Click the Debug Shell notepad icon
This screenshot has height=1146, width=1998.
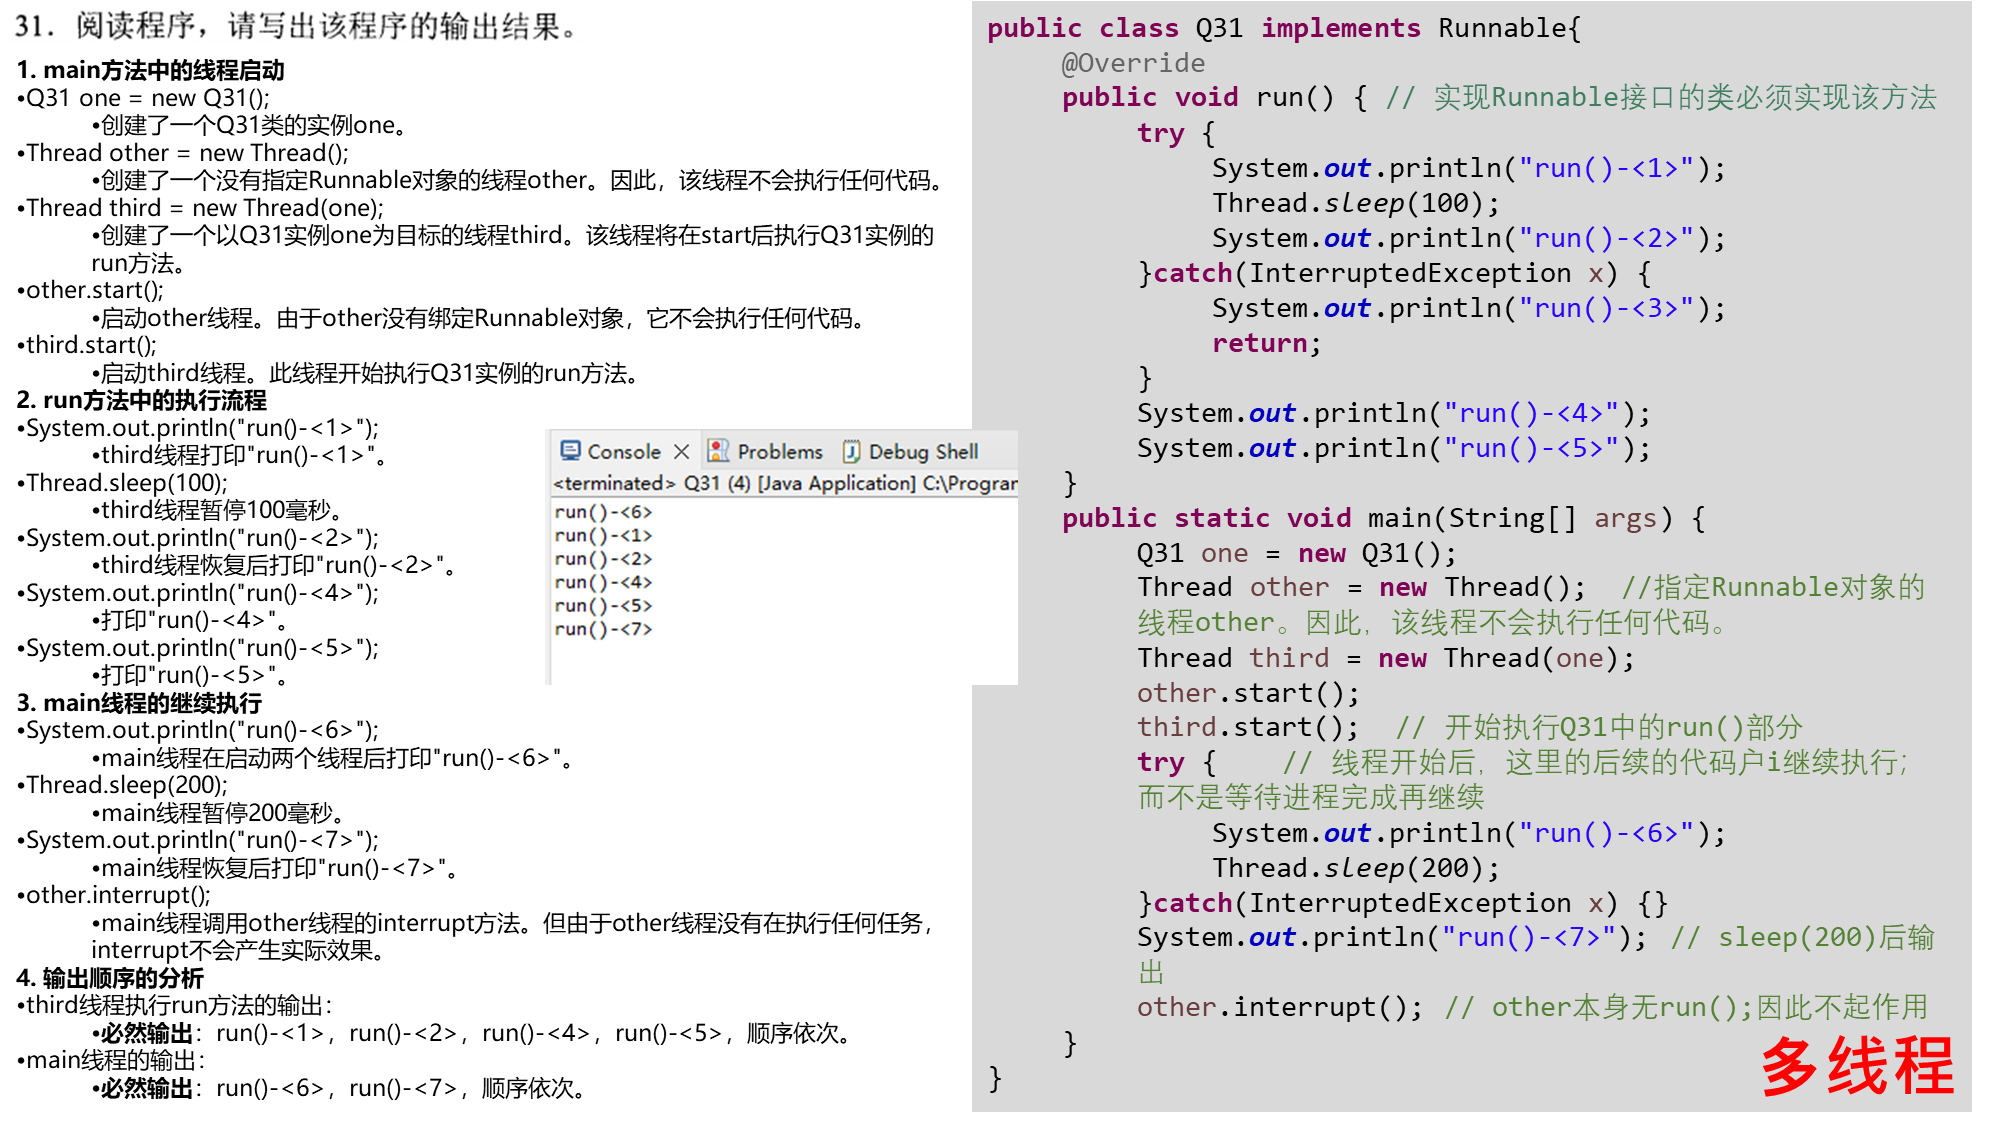pyautogui.click(x=851, y=451)
